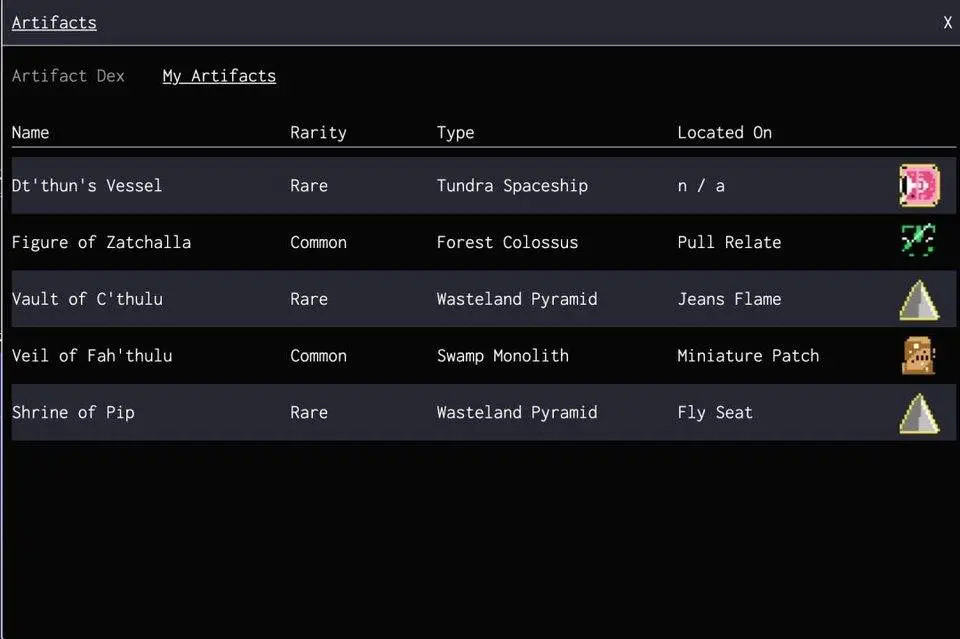This screenshot has height=639, width=960.
Task: Click the pyramid icon for Shrine of Pip
Action: click(918, 412)
